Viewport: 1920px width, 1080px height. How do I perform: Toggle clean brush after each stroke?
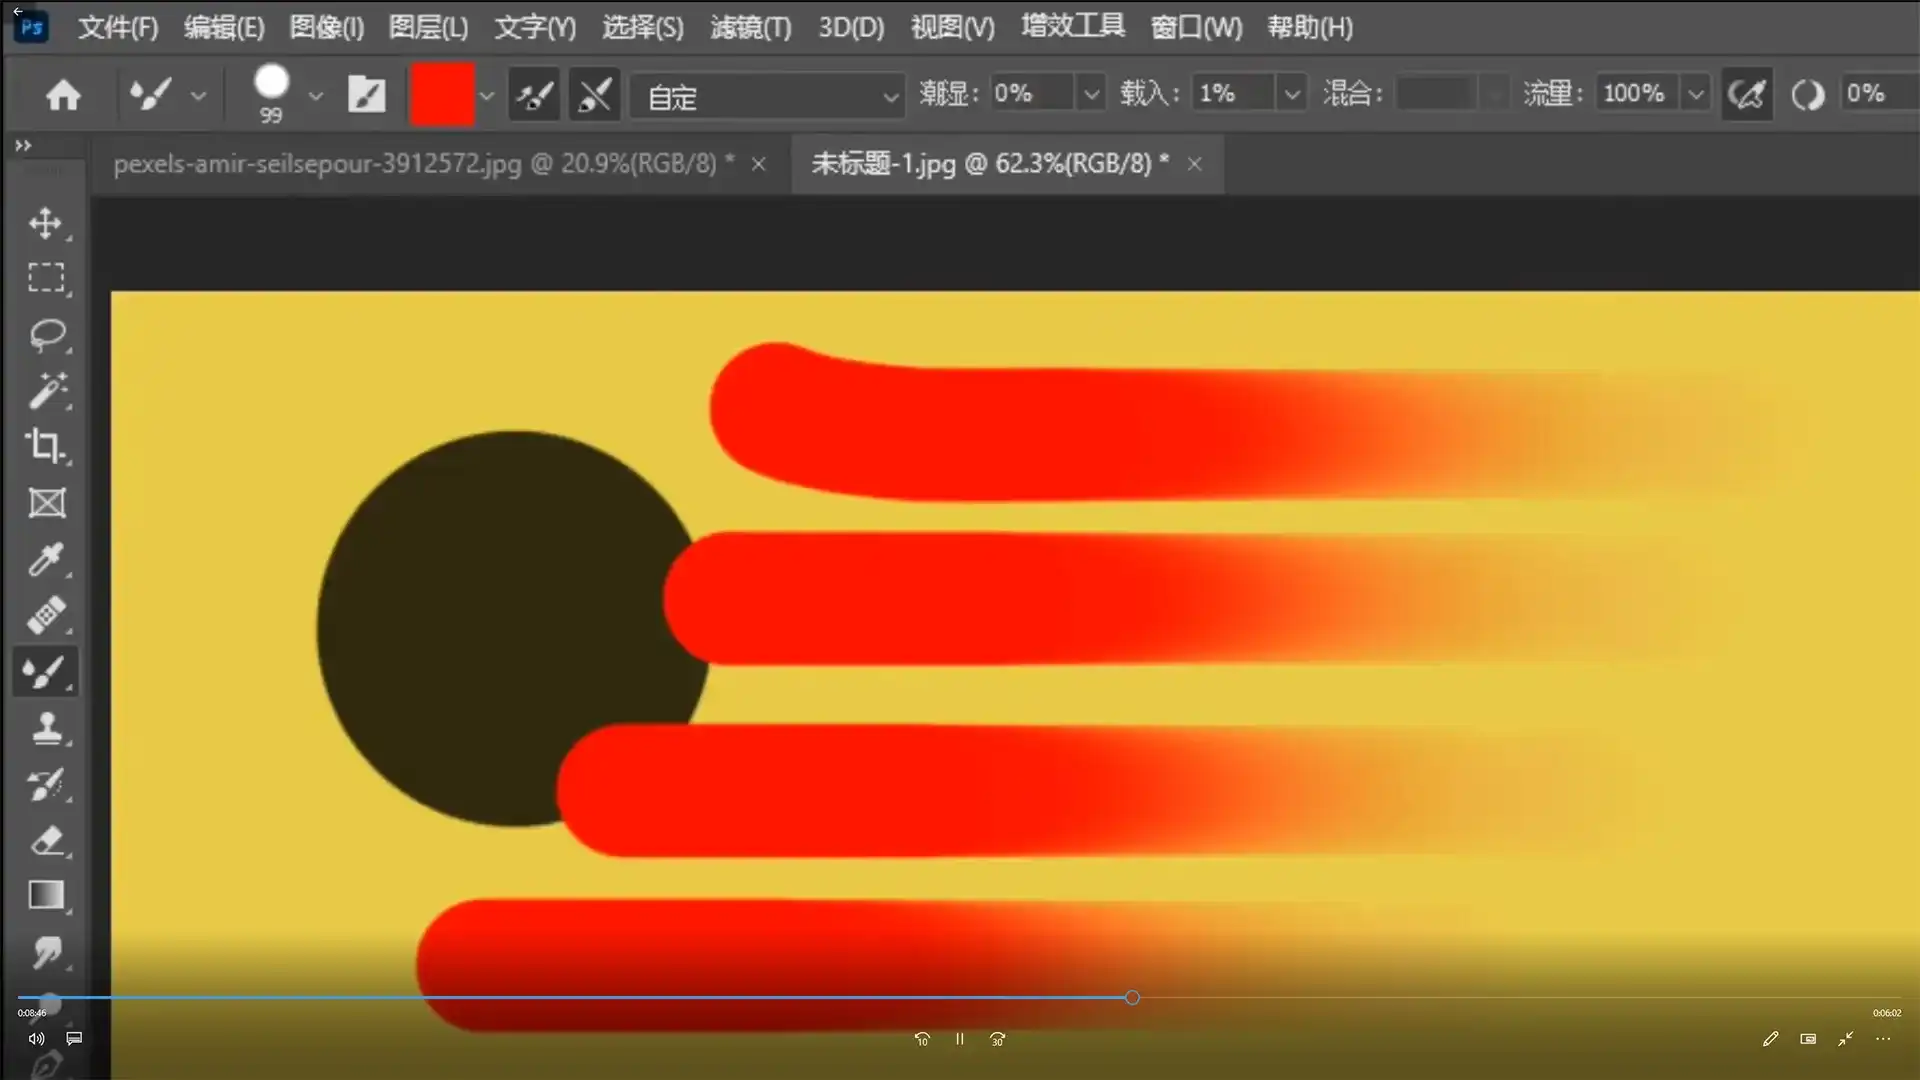click(x=594, y=93)
